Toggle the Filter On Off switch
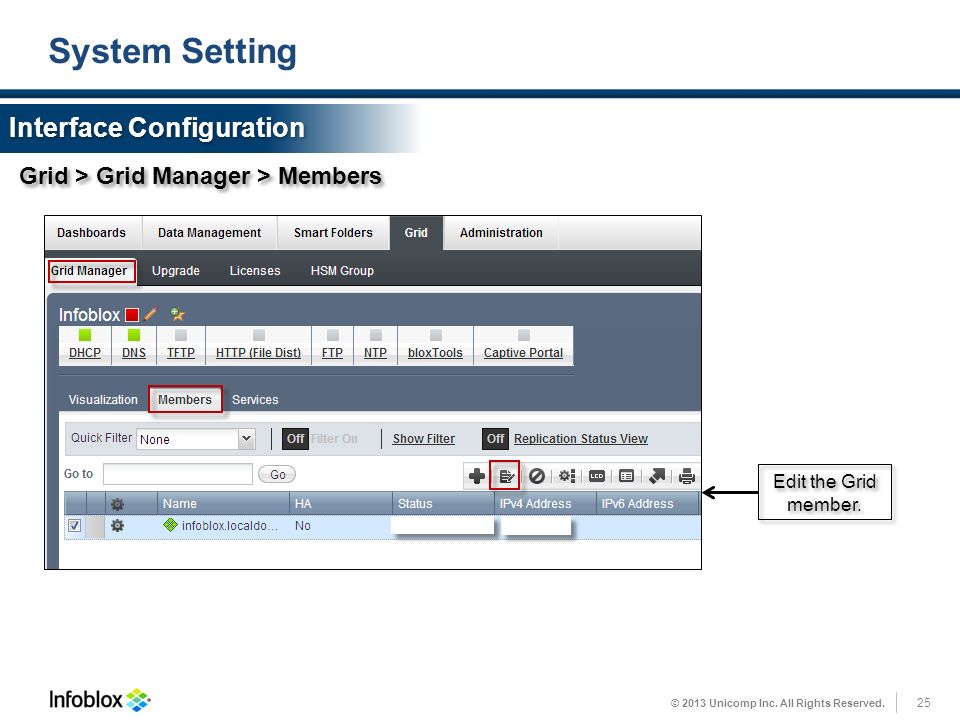 [x=295, y=438]
